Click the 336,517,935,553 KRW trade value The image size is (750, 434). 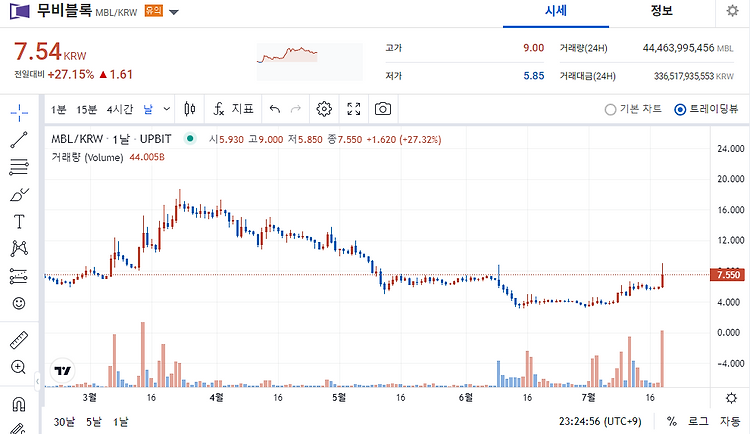coord(694,76)
